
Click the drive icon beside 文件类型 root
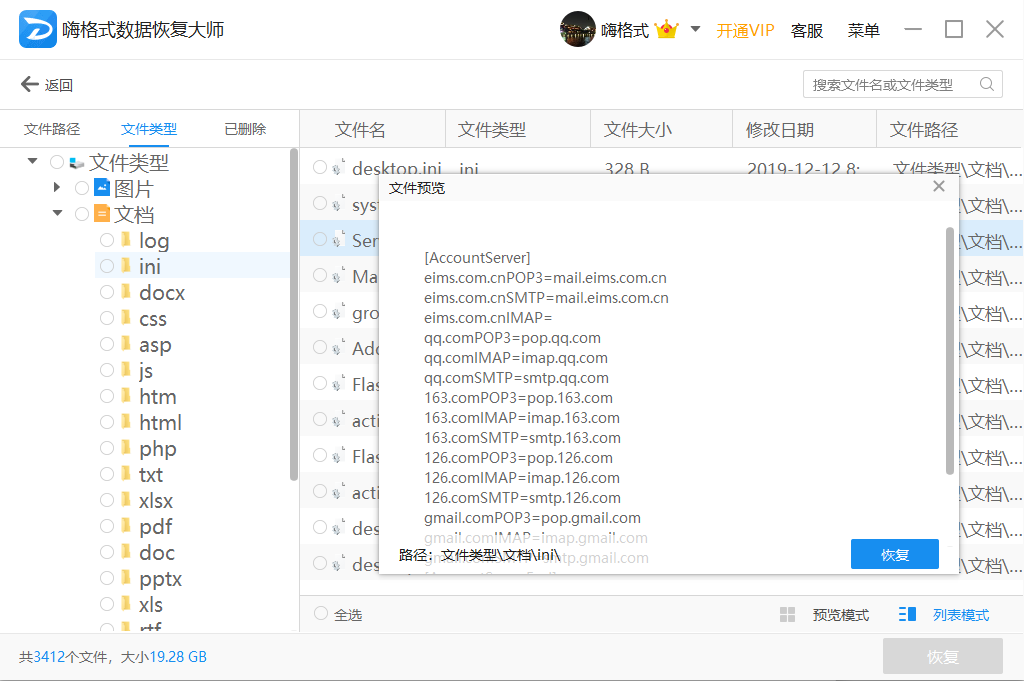[x=76, y=163]
